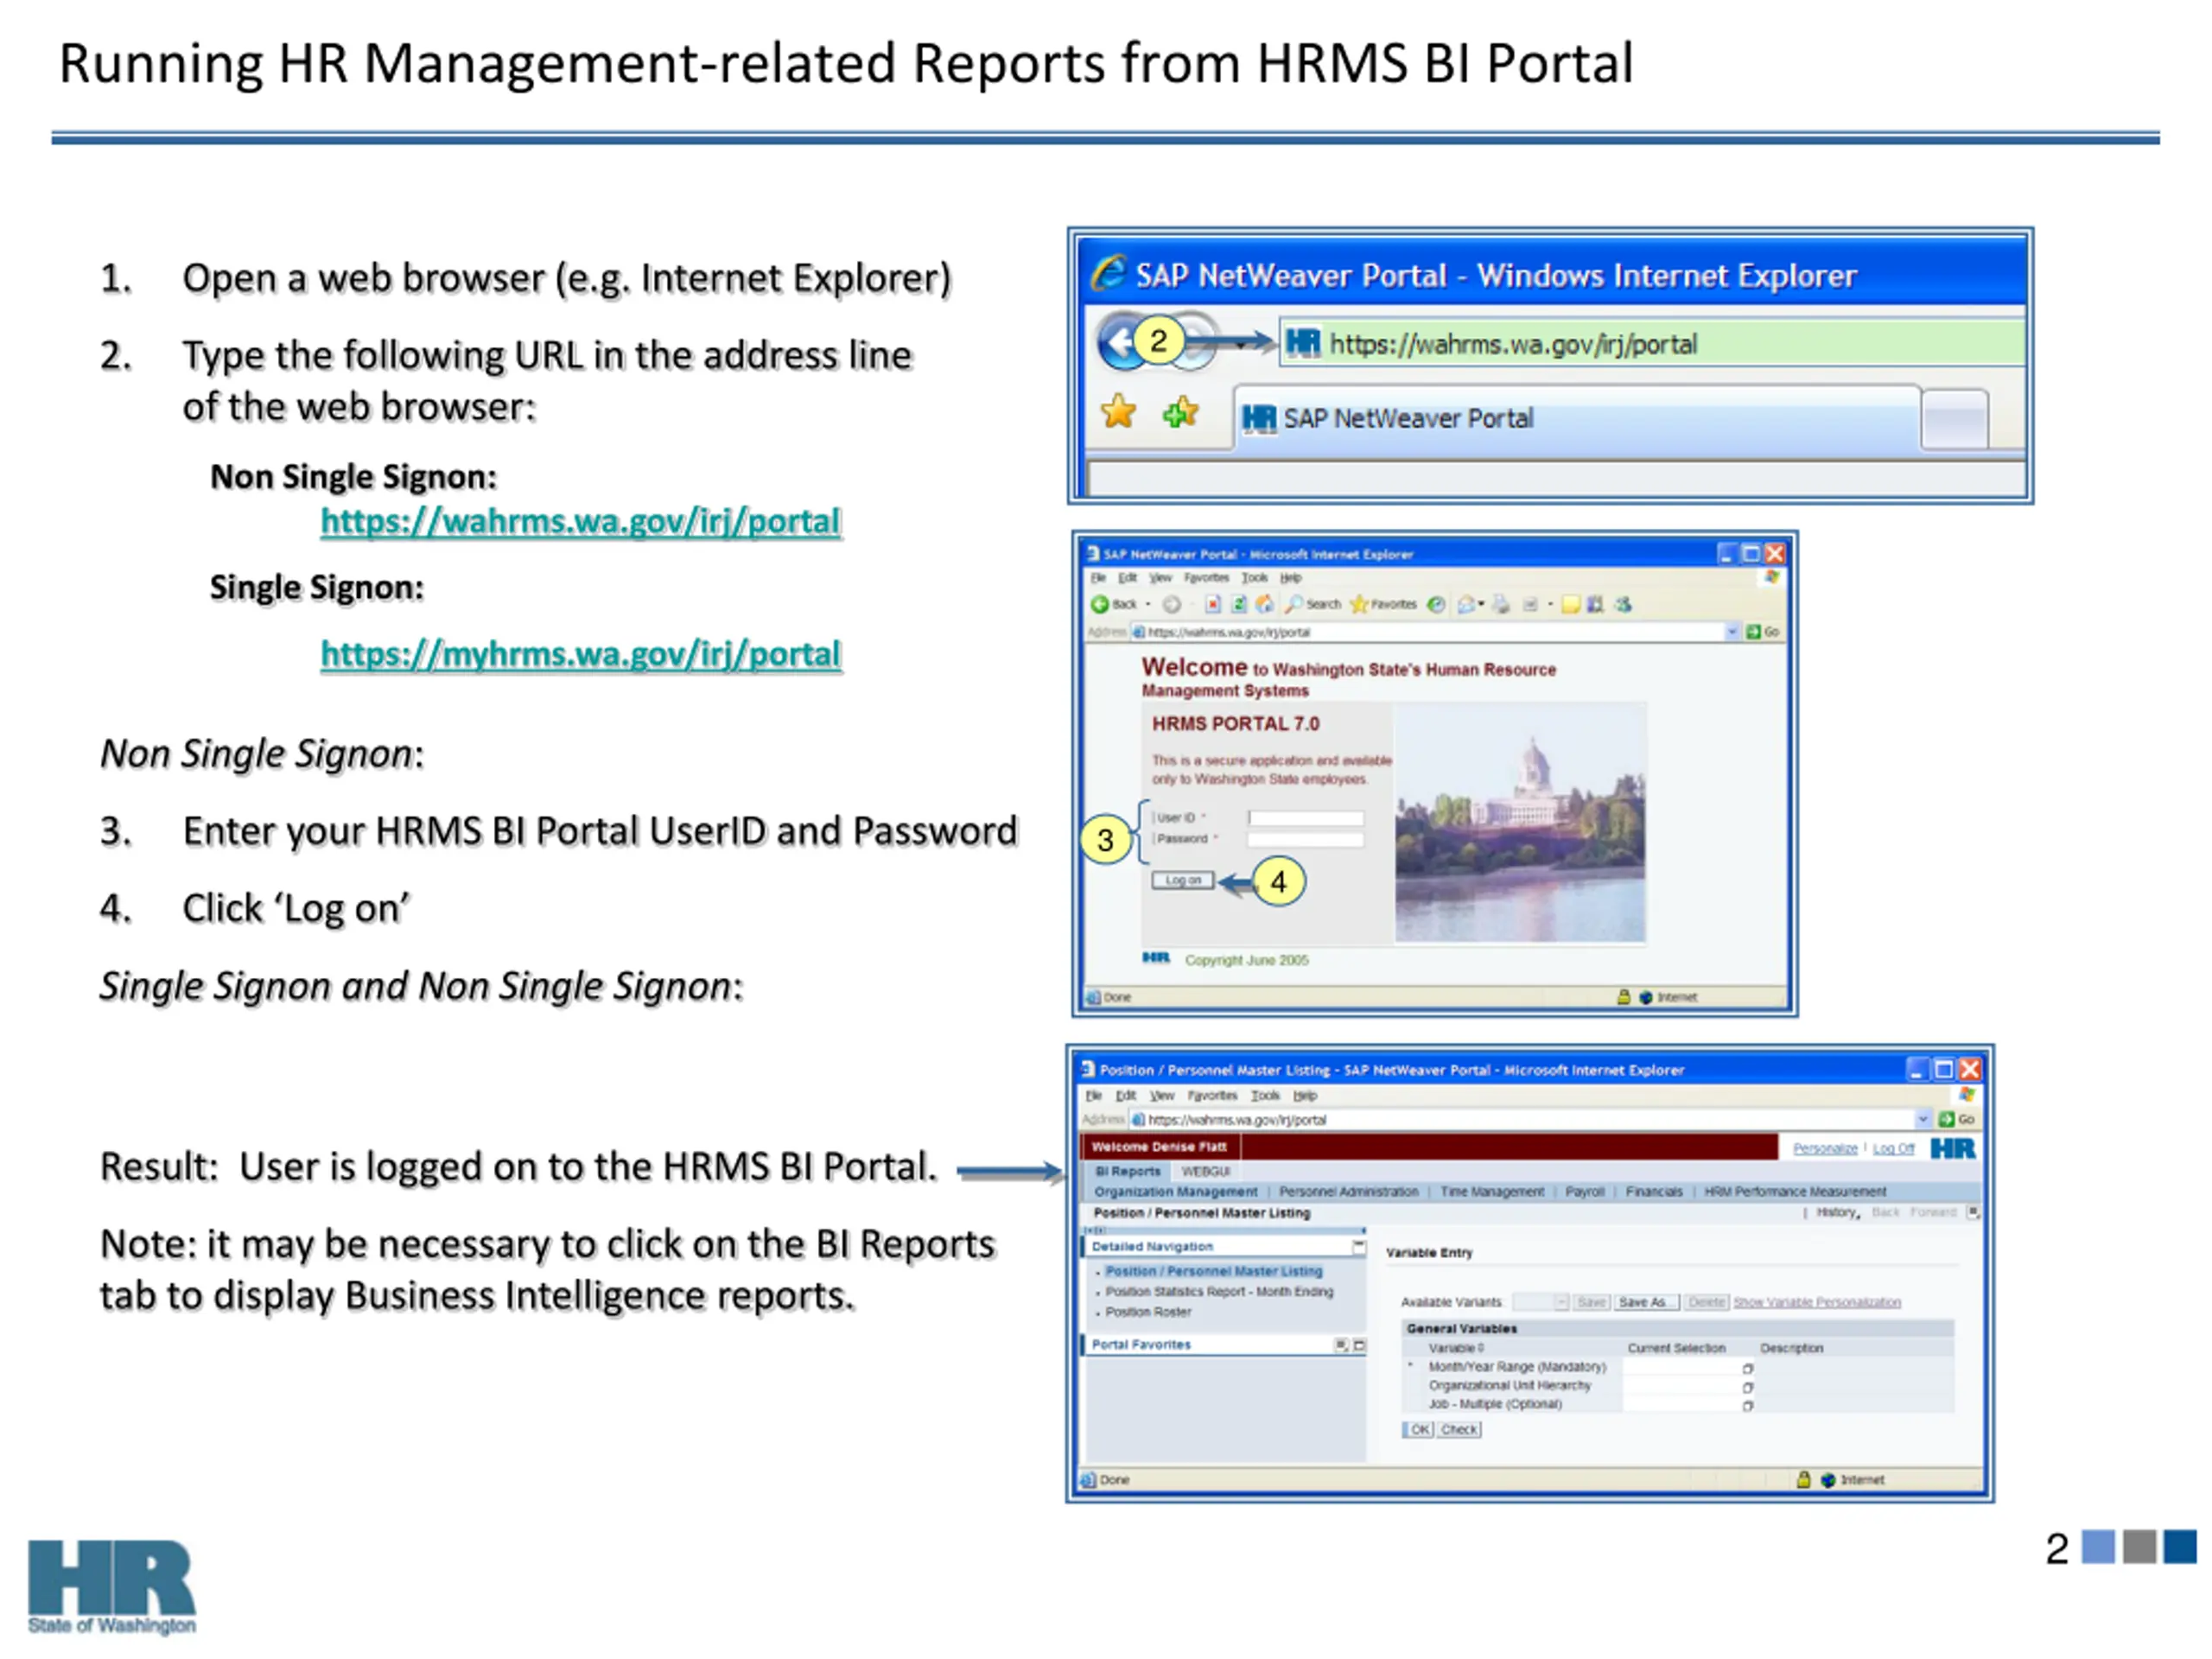Click the Edit icon in login window toolbar
This screenshot has width=2212, height=1659.
coord(1531,604)
